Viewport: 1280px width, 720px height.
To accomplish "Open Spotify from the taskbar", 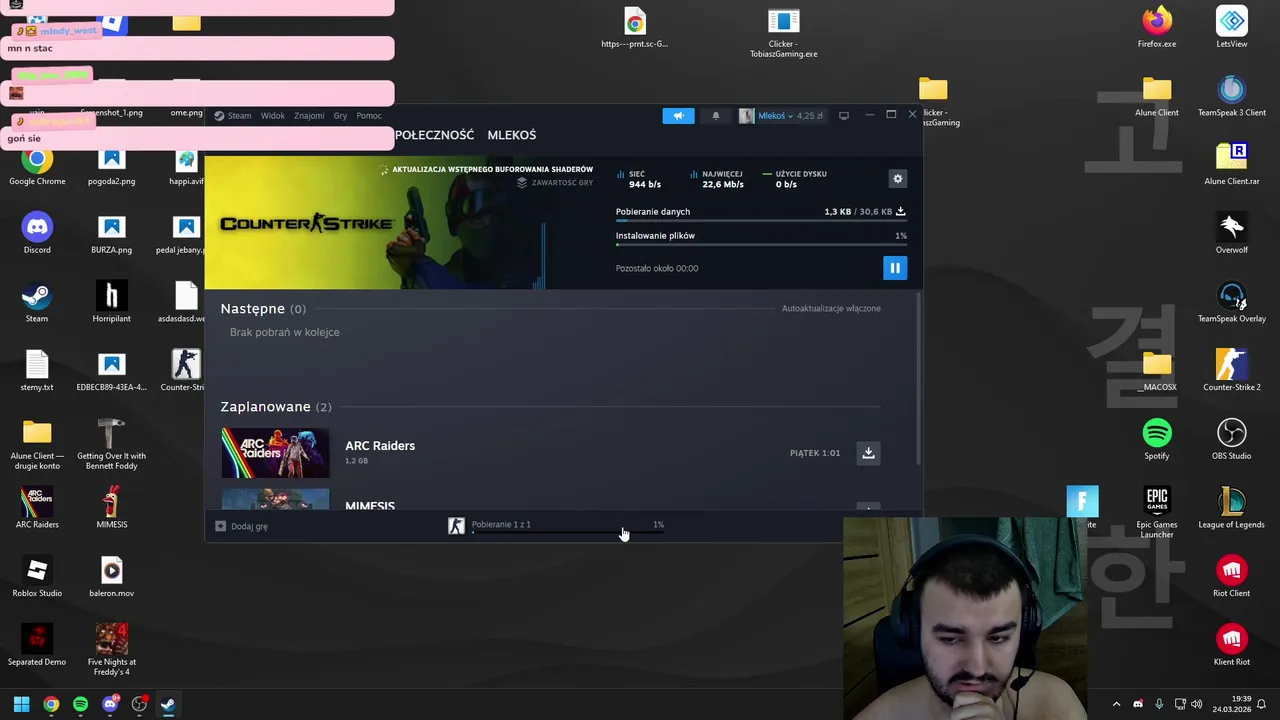I will (80, 704).
